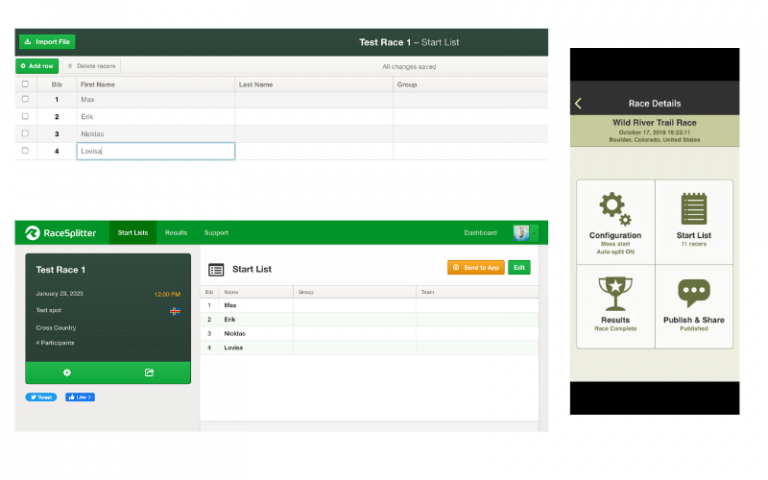This screenshot has width=768, height=480.
Task: Open race settings gear on Test Race 1 card
Action: click(x=67, y=372)
